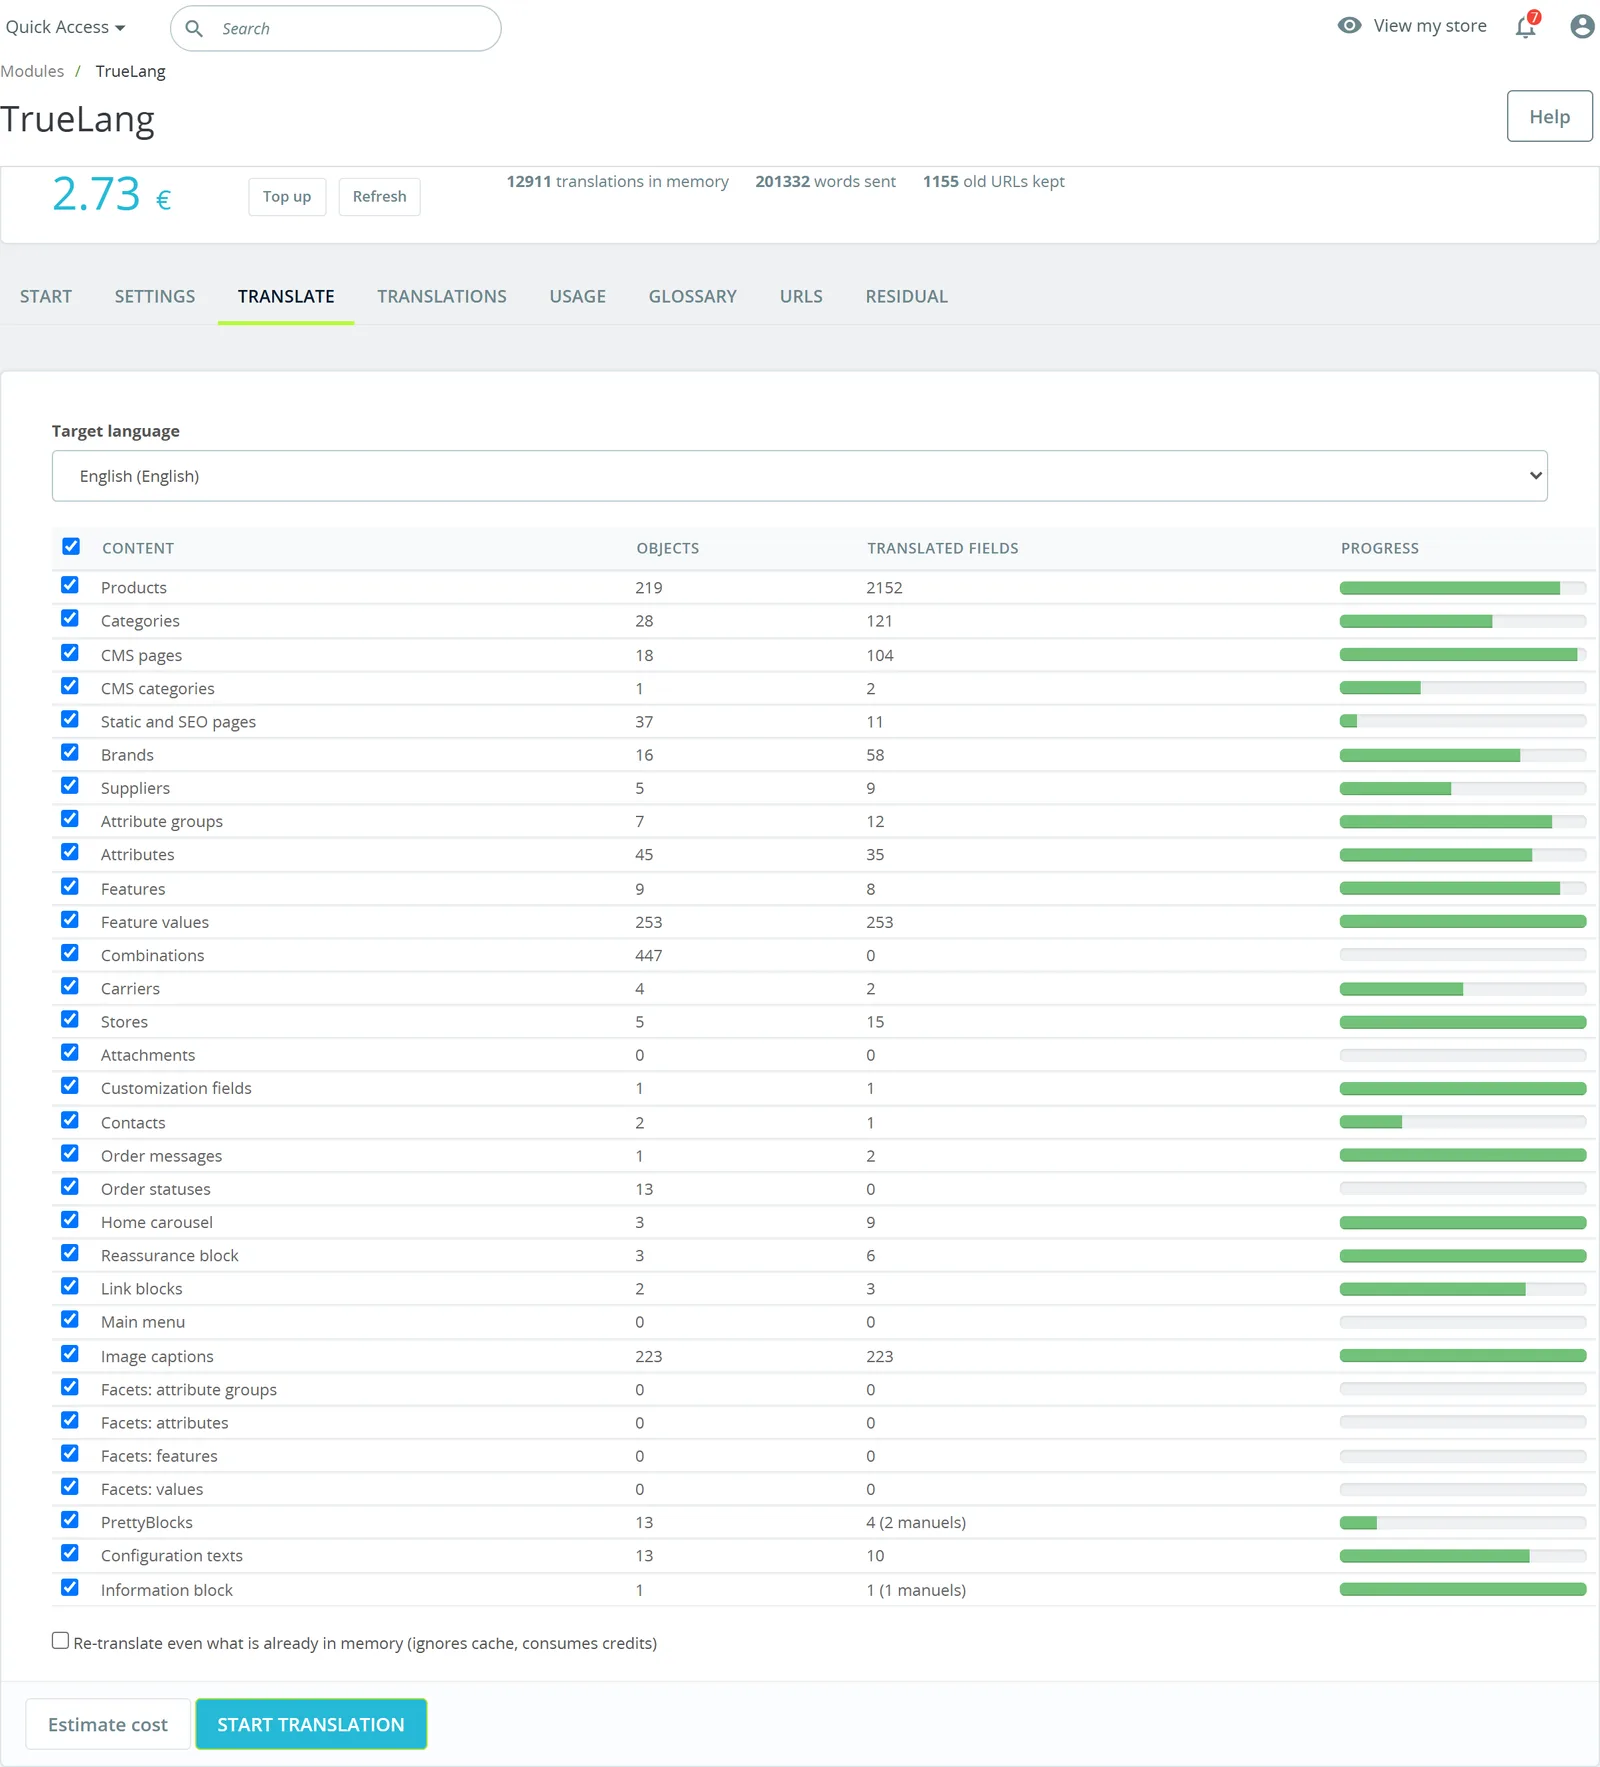1600x1767 pixels.
Task: Open the USAGE tab
Action: coord(578,296)
